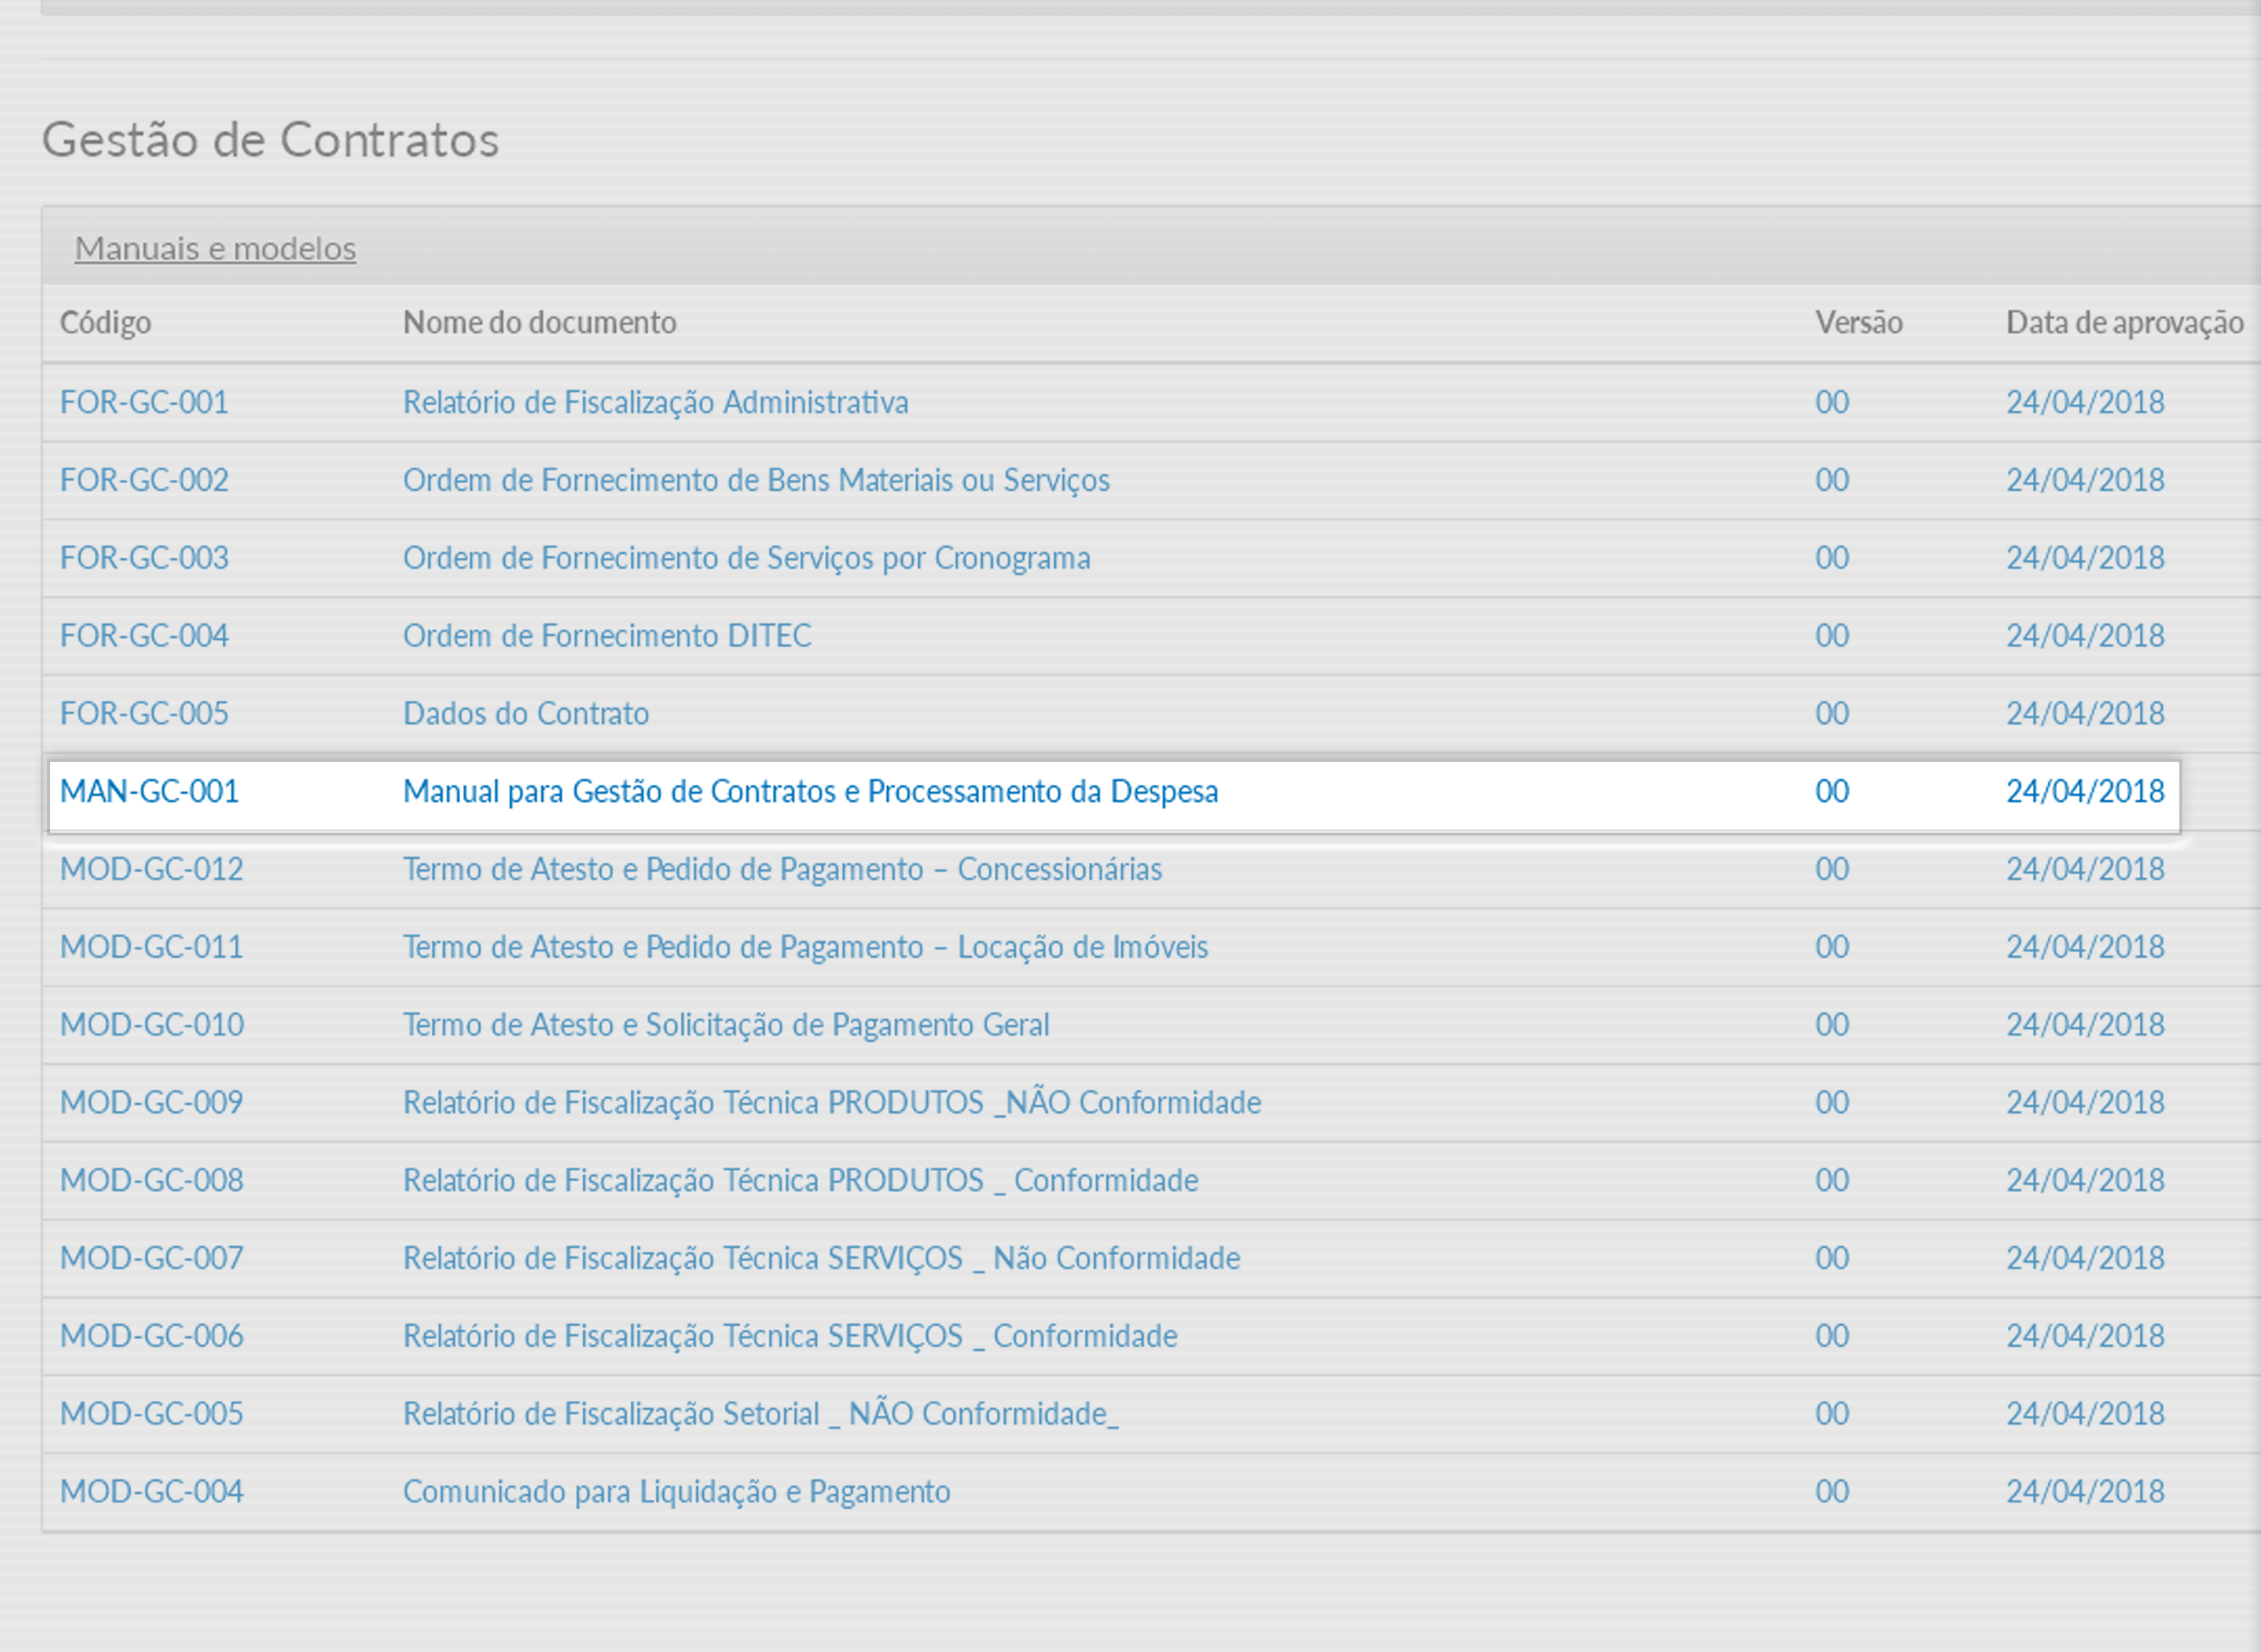The image size is (2261, 1652).
Task: Select the Dados do Contrato document
Action: [x=526, y=714]
